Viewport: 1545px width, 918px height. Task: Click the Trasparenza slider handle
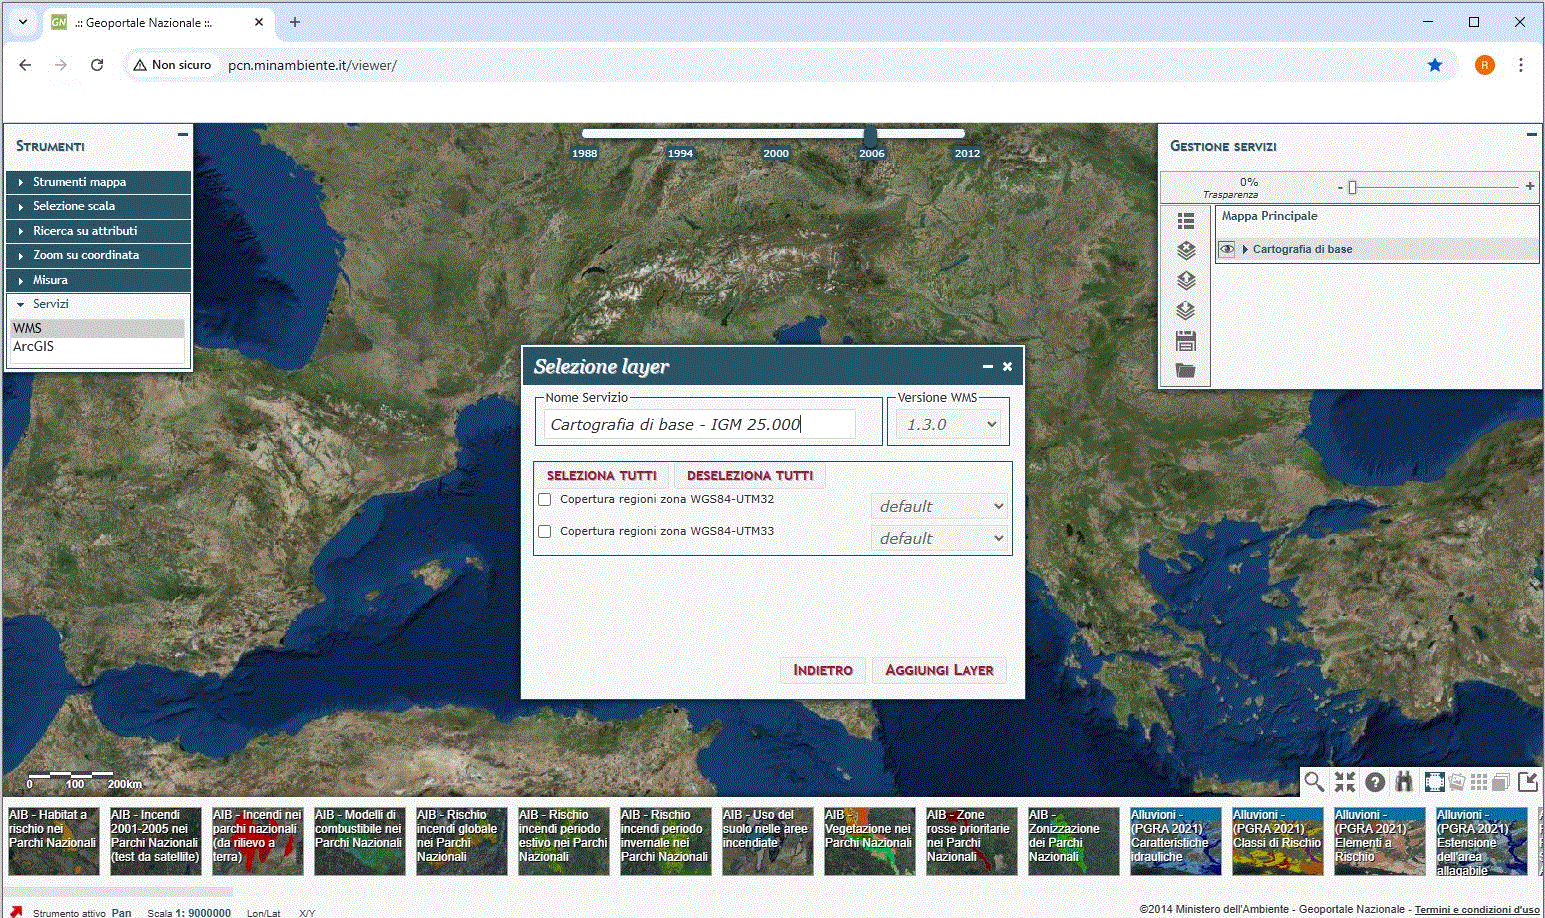[1352, 187]
